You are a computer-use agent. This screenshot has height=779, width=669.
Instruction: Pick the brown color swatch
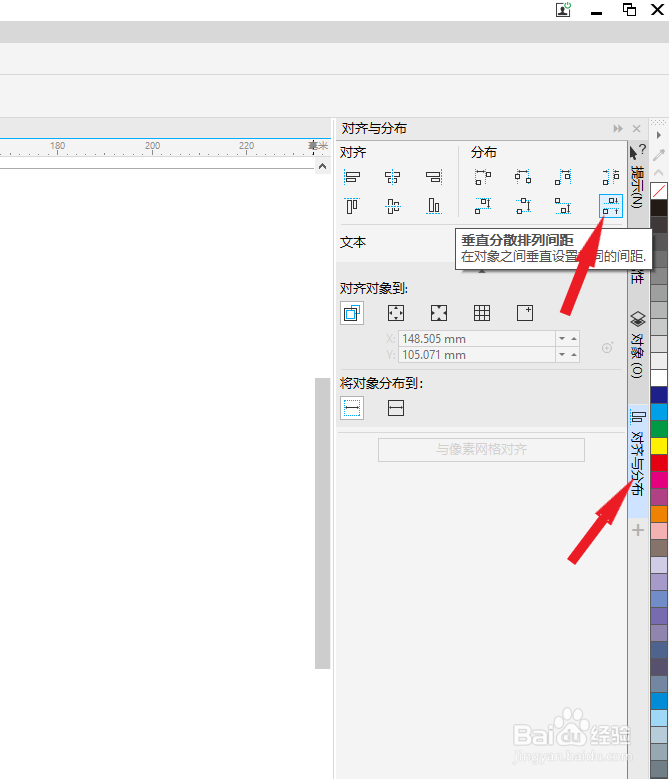coord(659,548)
